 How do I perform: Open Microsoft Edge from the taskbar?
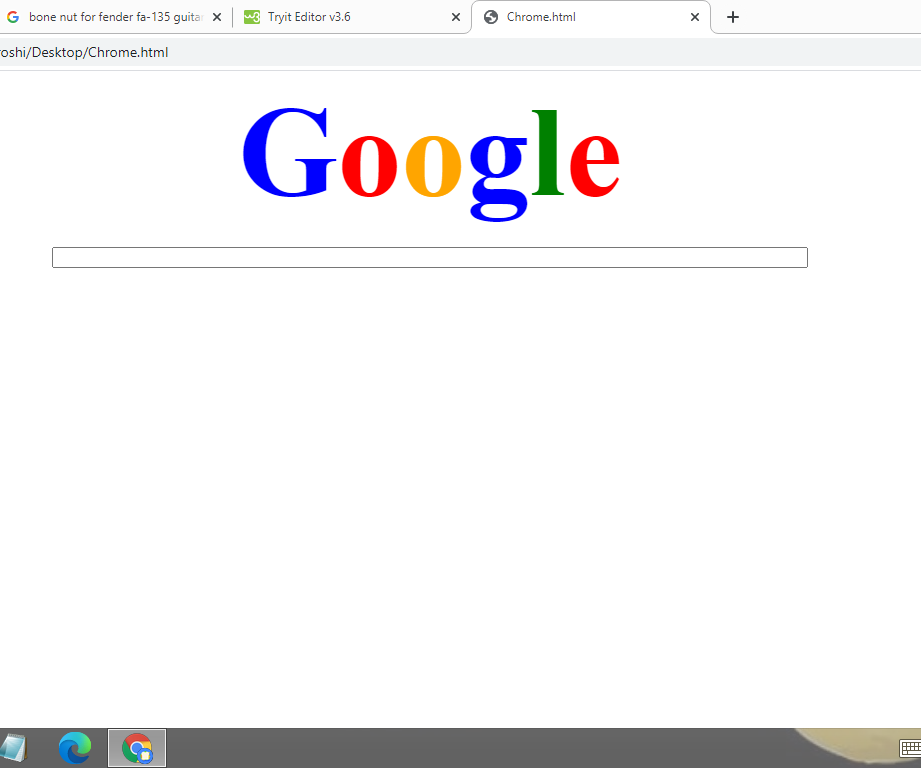coord(75,747)
